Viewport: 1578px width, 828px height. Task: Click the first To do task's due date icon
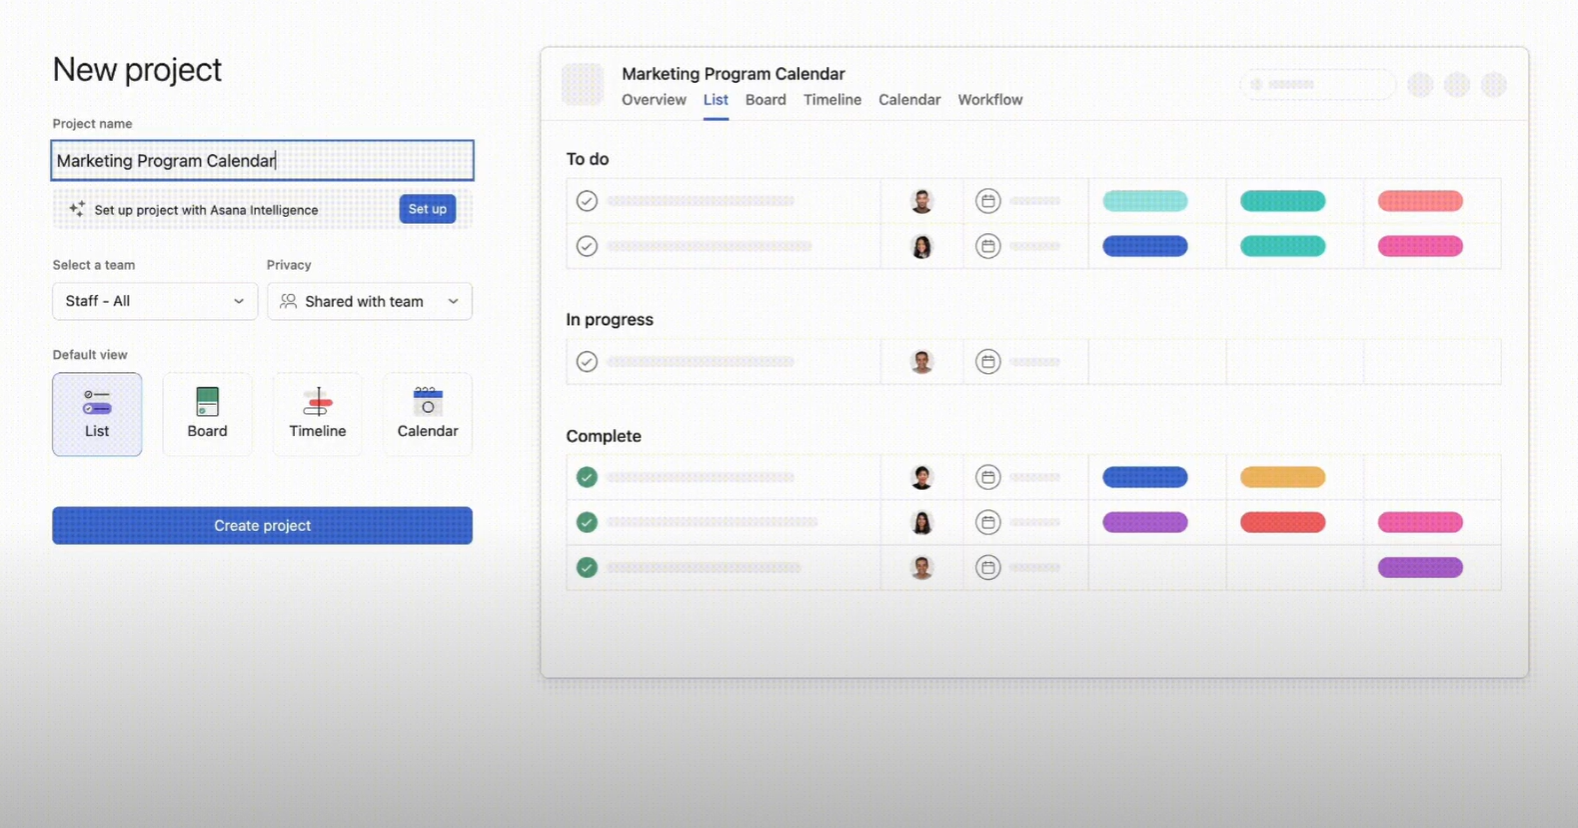click(x=988, y=201)
